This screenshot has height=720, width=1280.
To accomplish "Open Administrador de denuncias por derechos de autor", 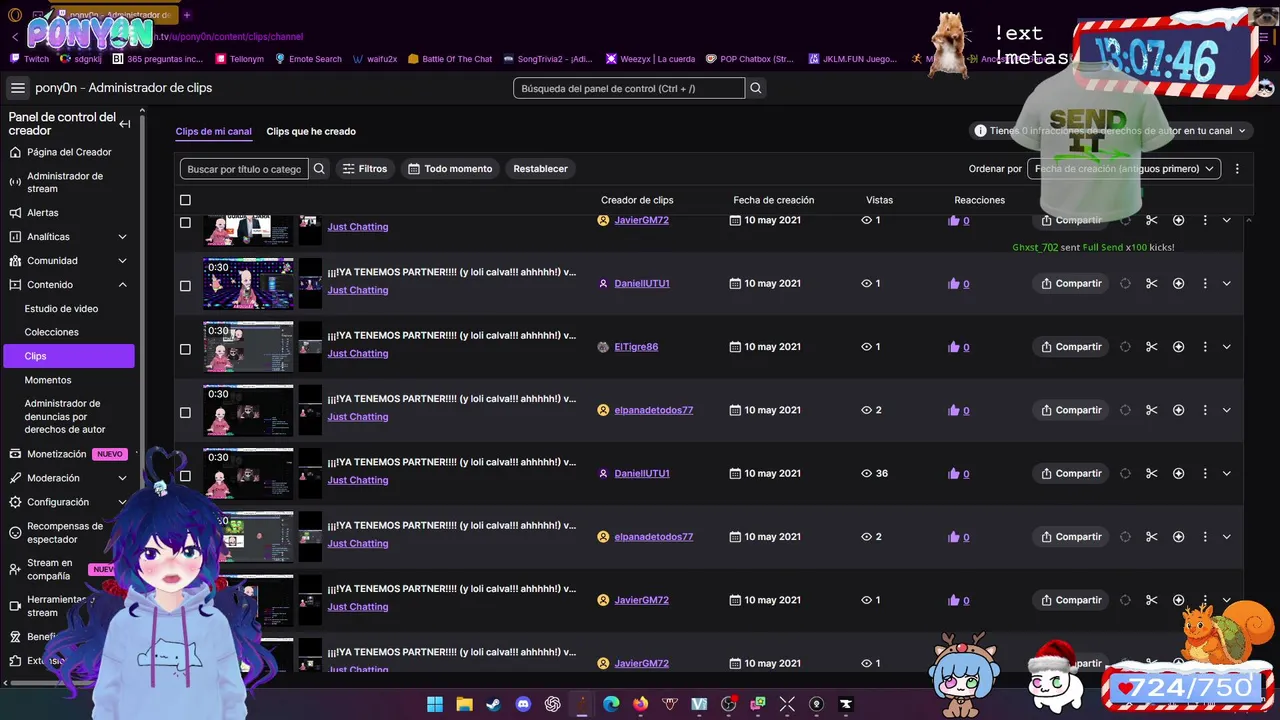I will click(65, 416).
